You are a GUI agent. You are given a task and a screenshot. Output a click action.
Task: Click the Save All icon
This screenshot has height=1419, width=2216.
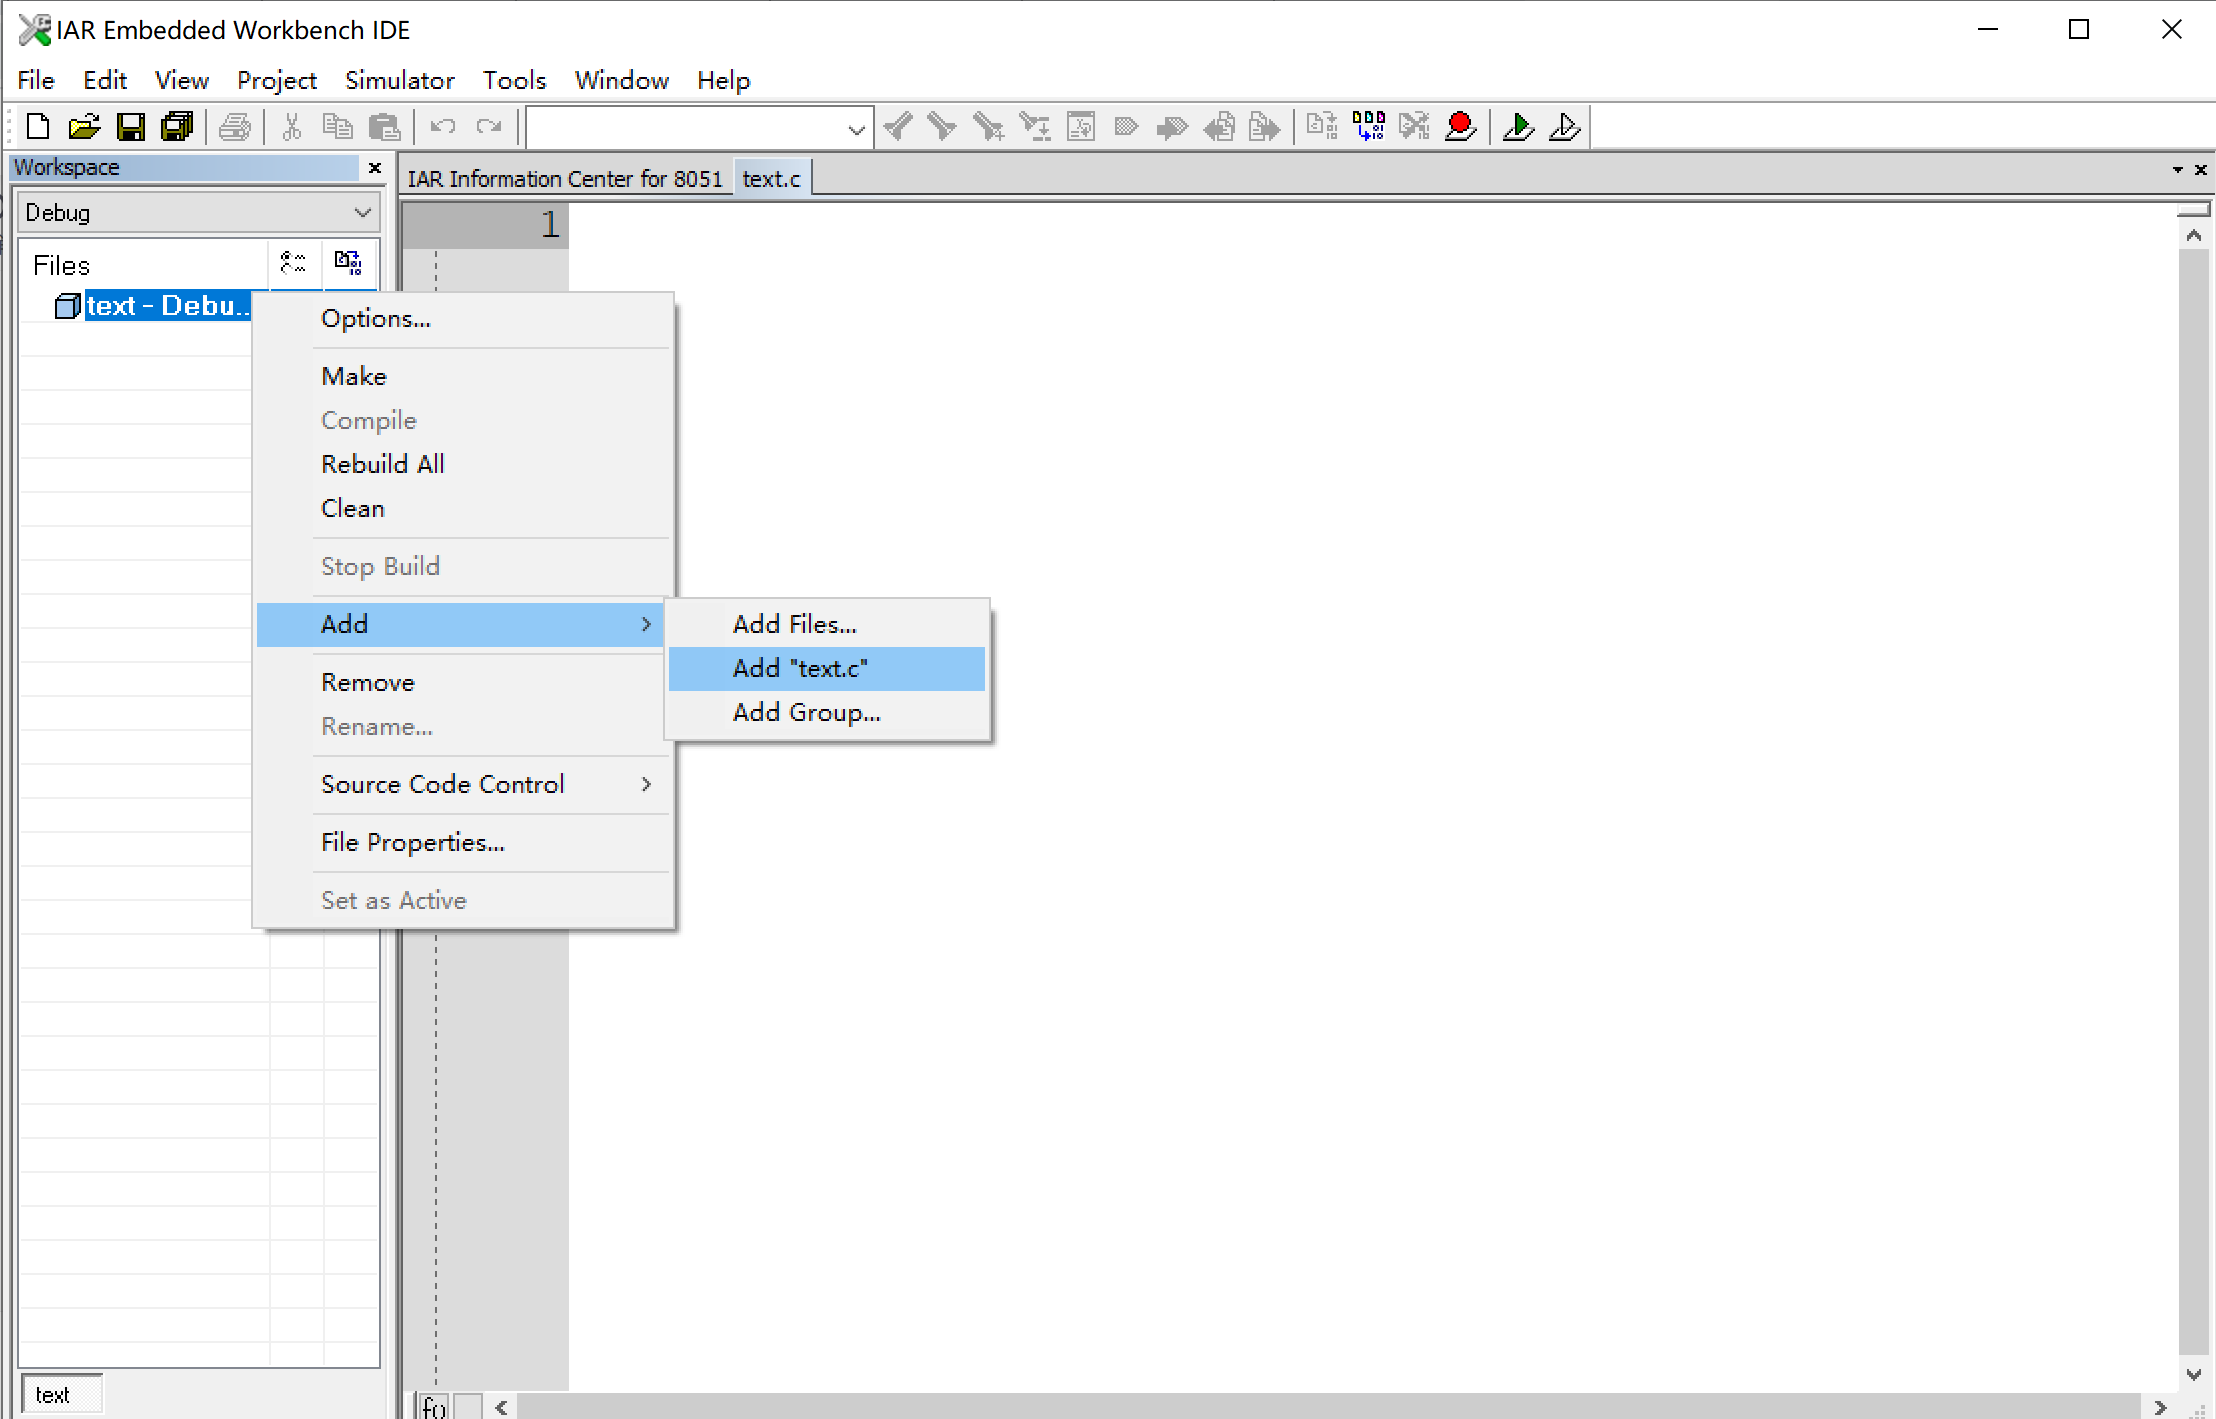[x=178, y=127]
